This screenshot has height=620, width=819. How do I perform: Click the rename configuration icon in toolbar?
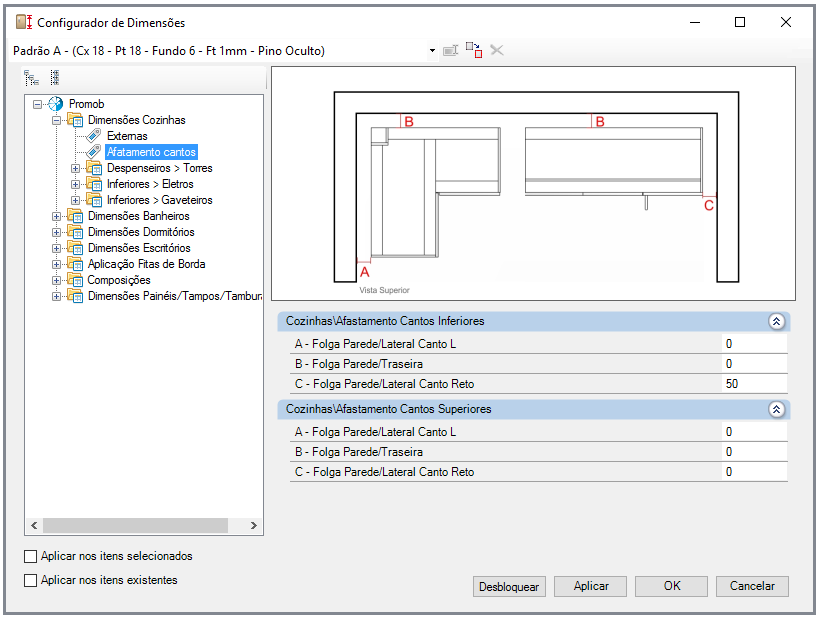[x=450, y=51]
